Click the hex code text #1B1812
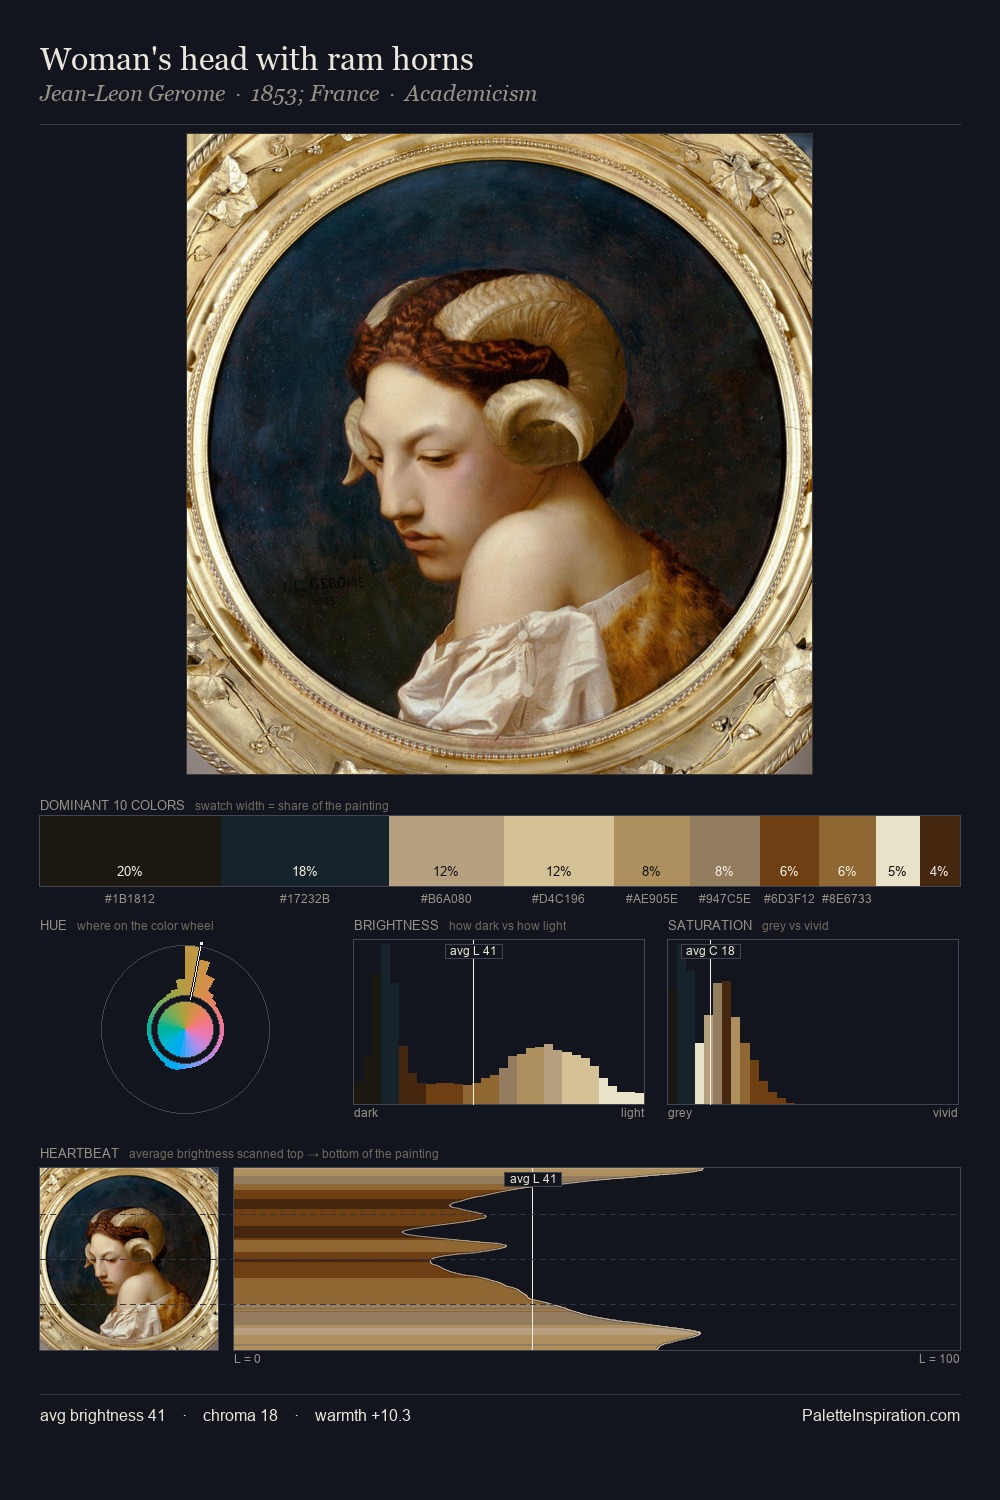This screenshot has width=1000, height=1500. click(130, 899)
